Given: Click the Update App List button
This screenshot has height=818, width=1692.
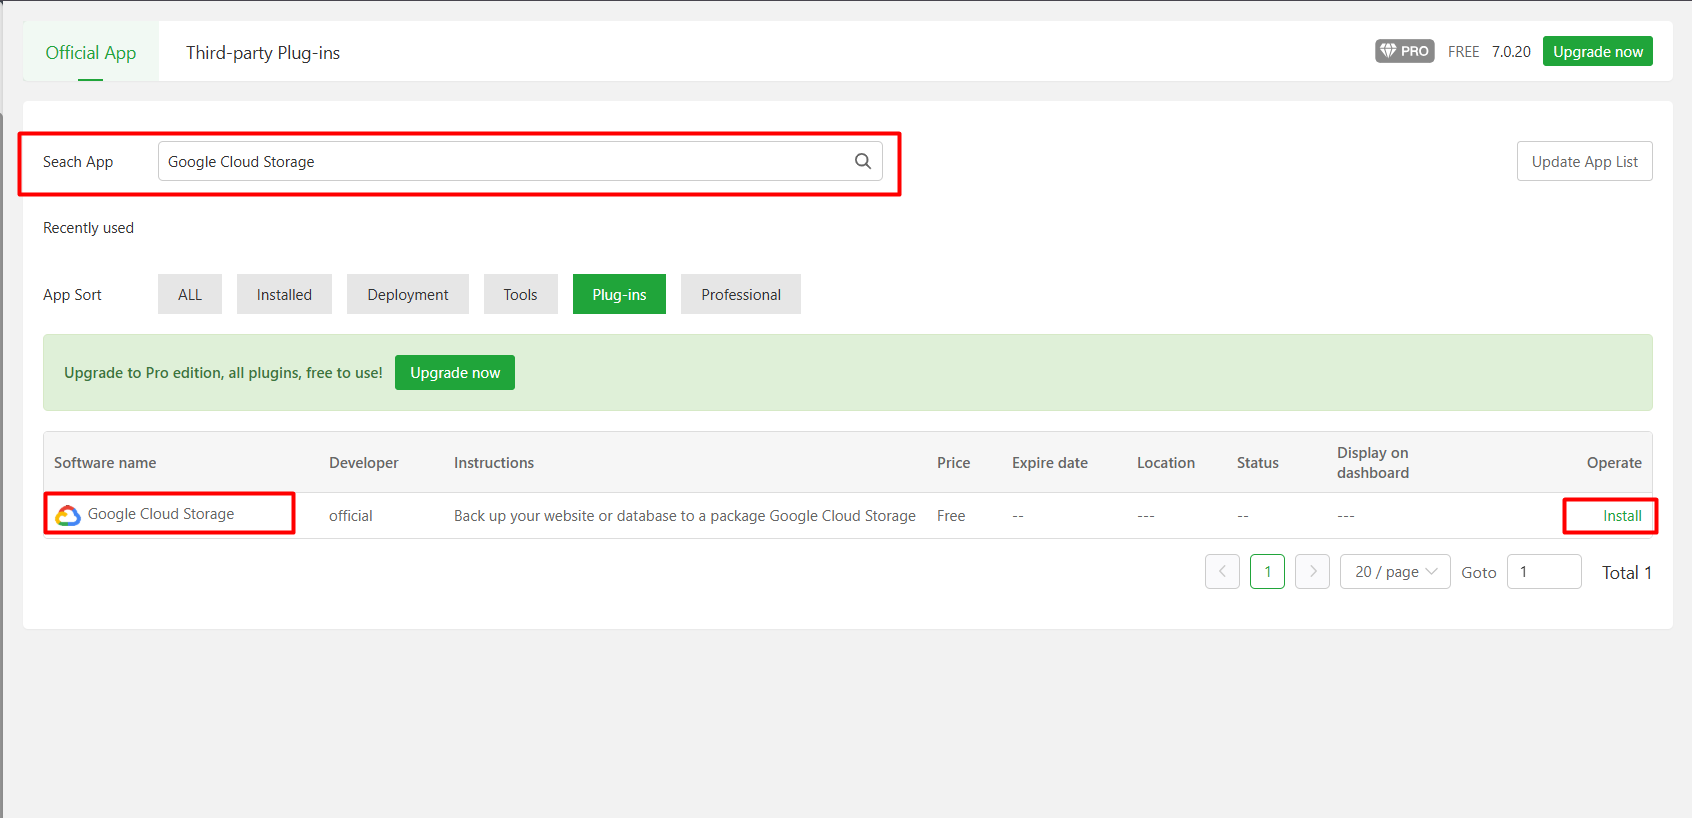Looking at the screenshot, I should click(x=1585, y=161).
